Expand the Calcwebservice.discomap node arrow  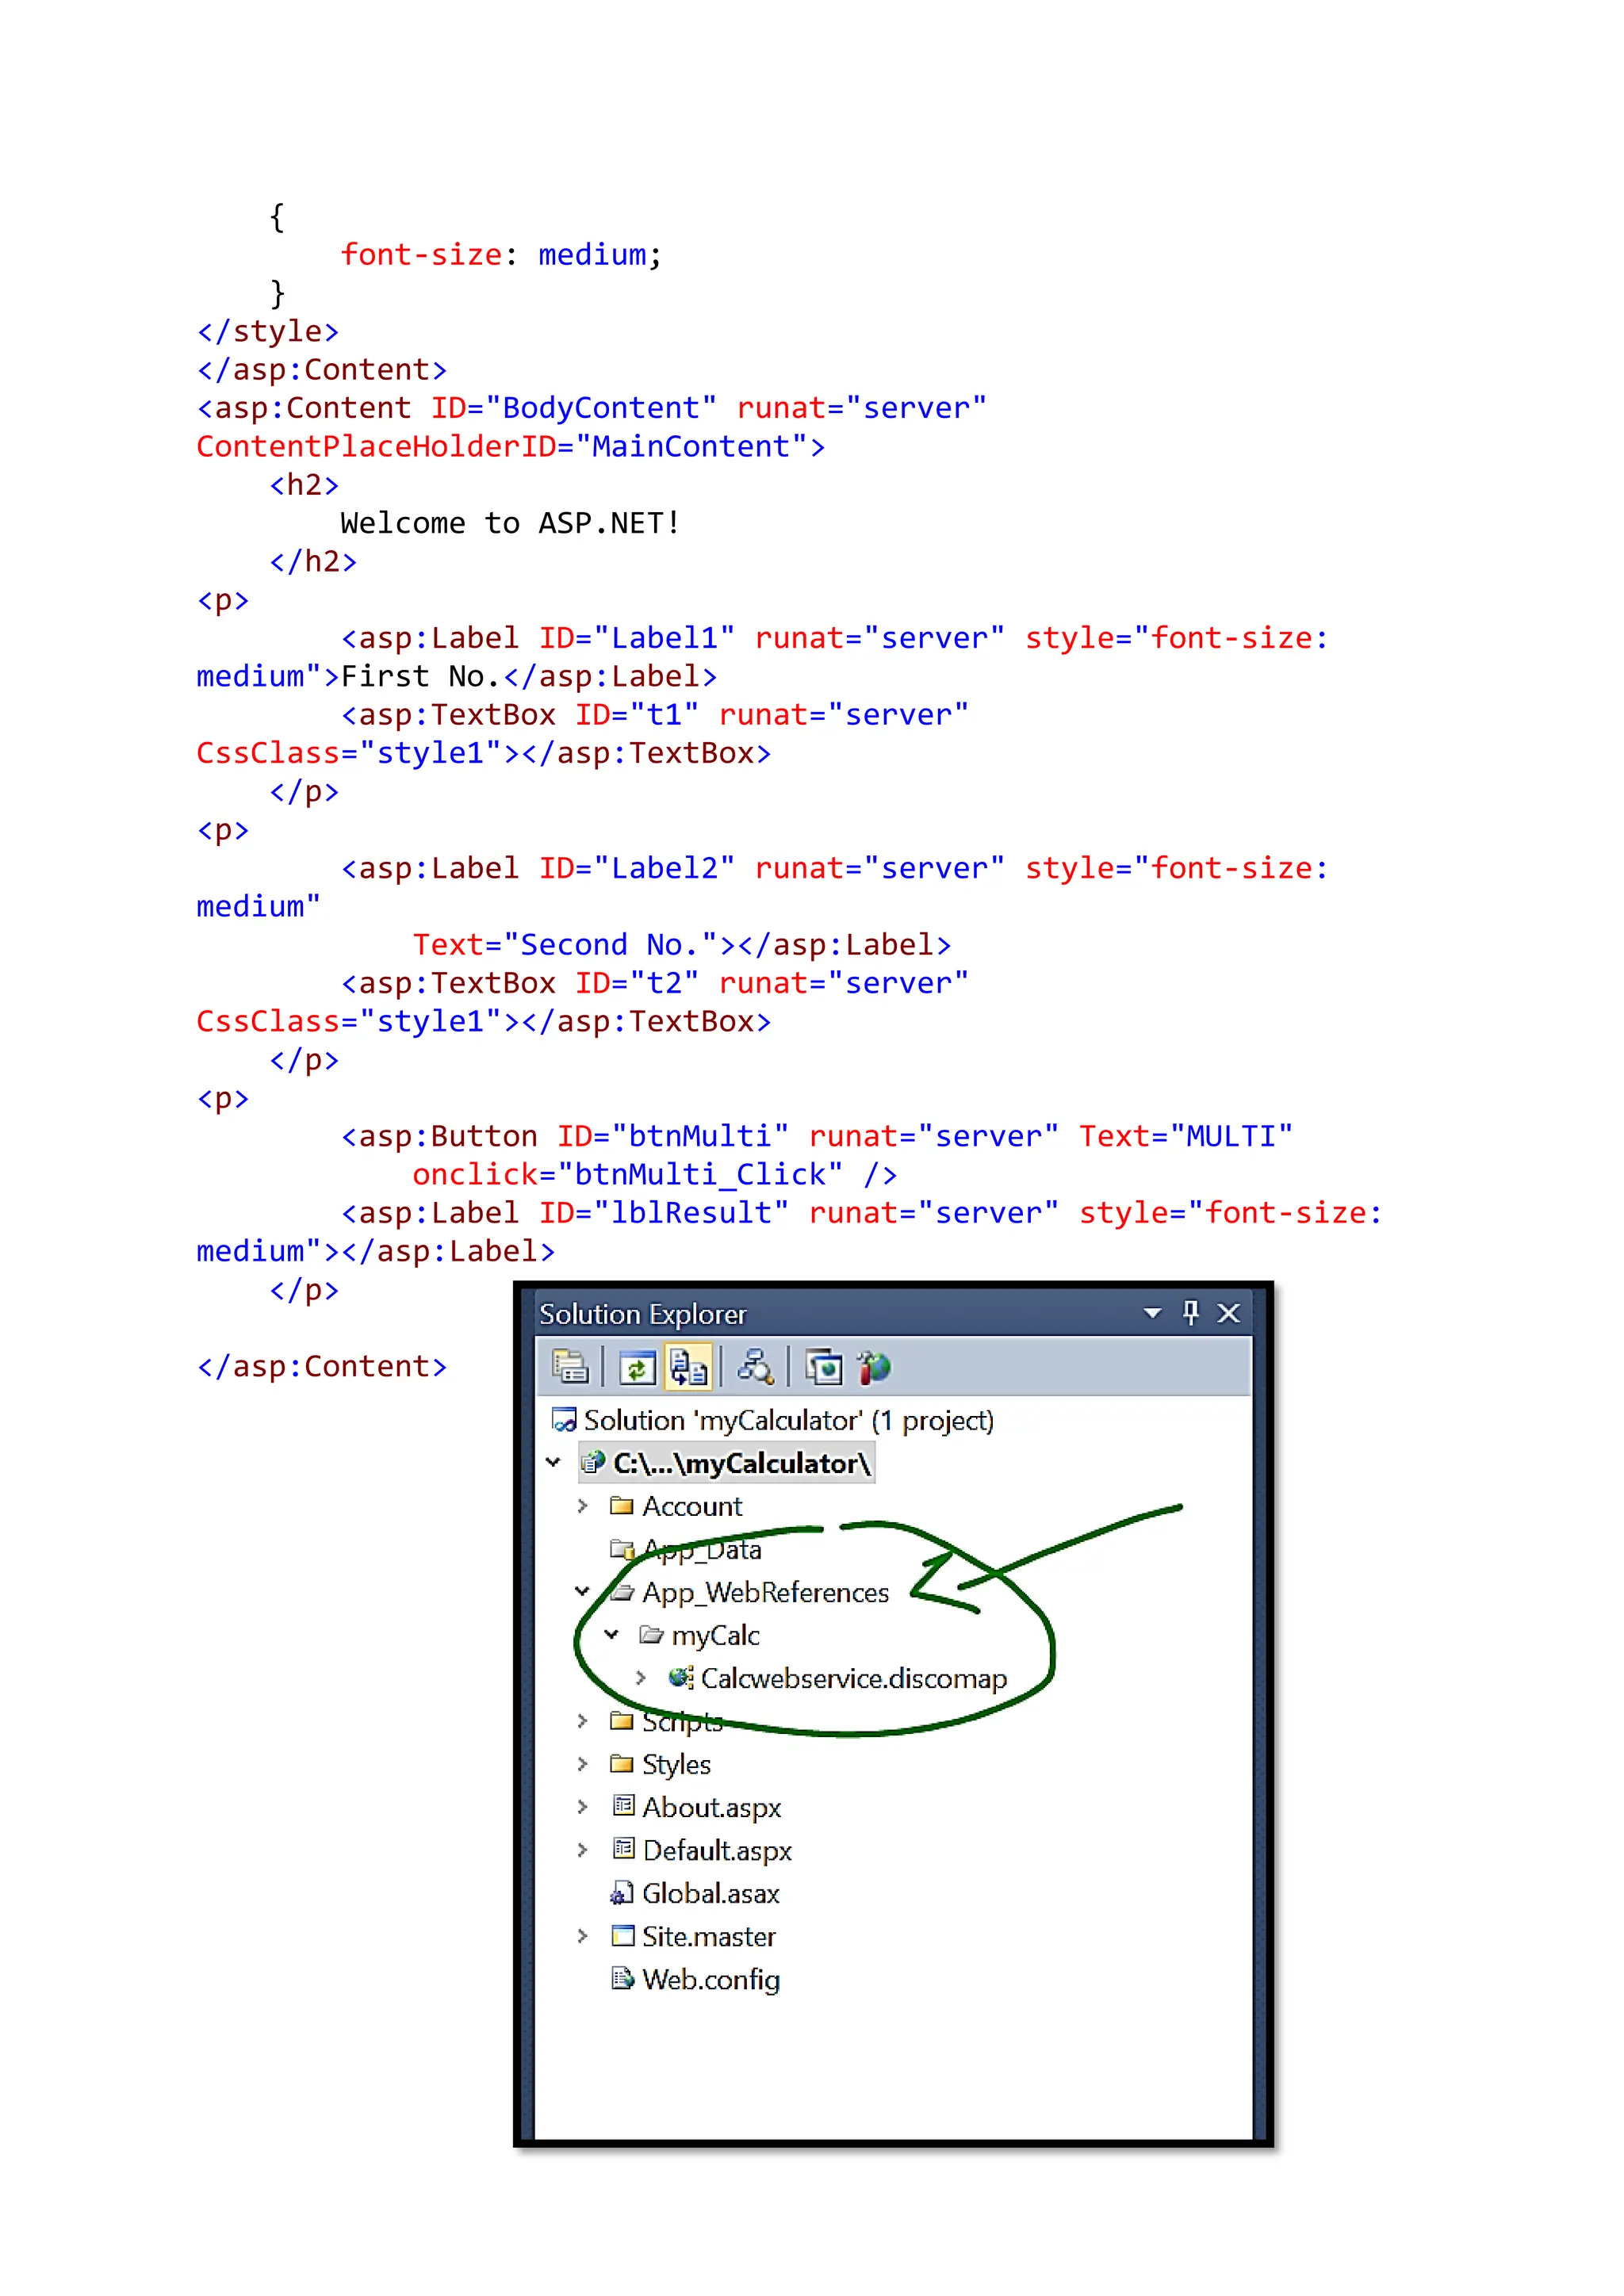coord(640,1678)
